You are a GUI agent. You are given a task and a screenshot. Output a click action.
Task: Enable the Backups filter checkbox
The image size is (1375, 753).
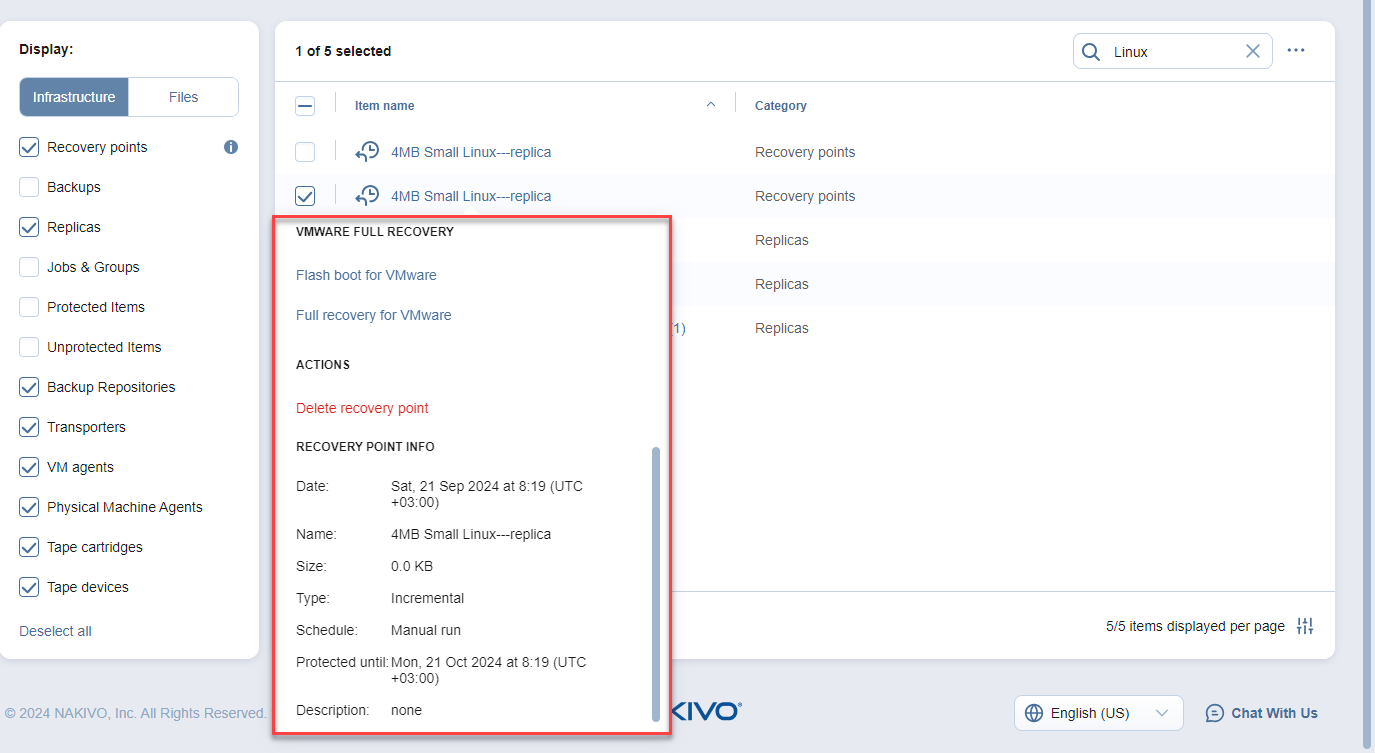point(29,187)
